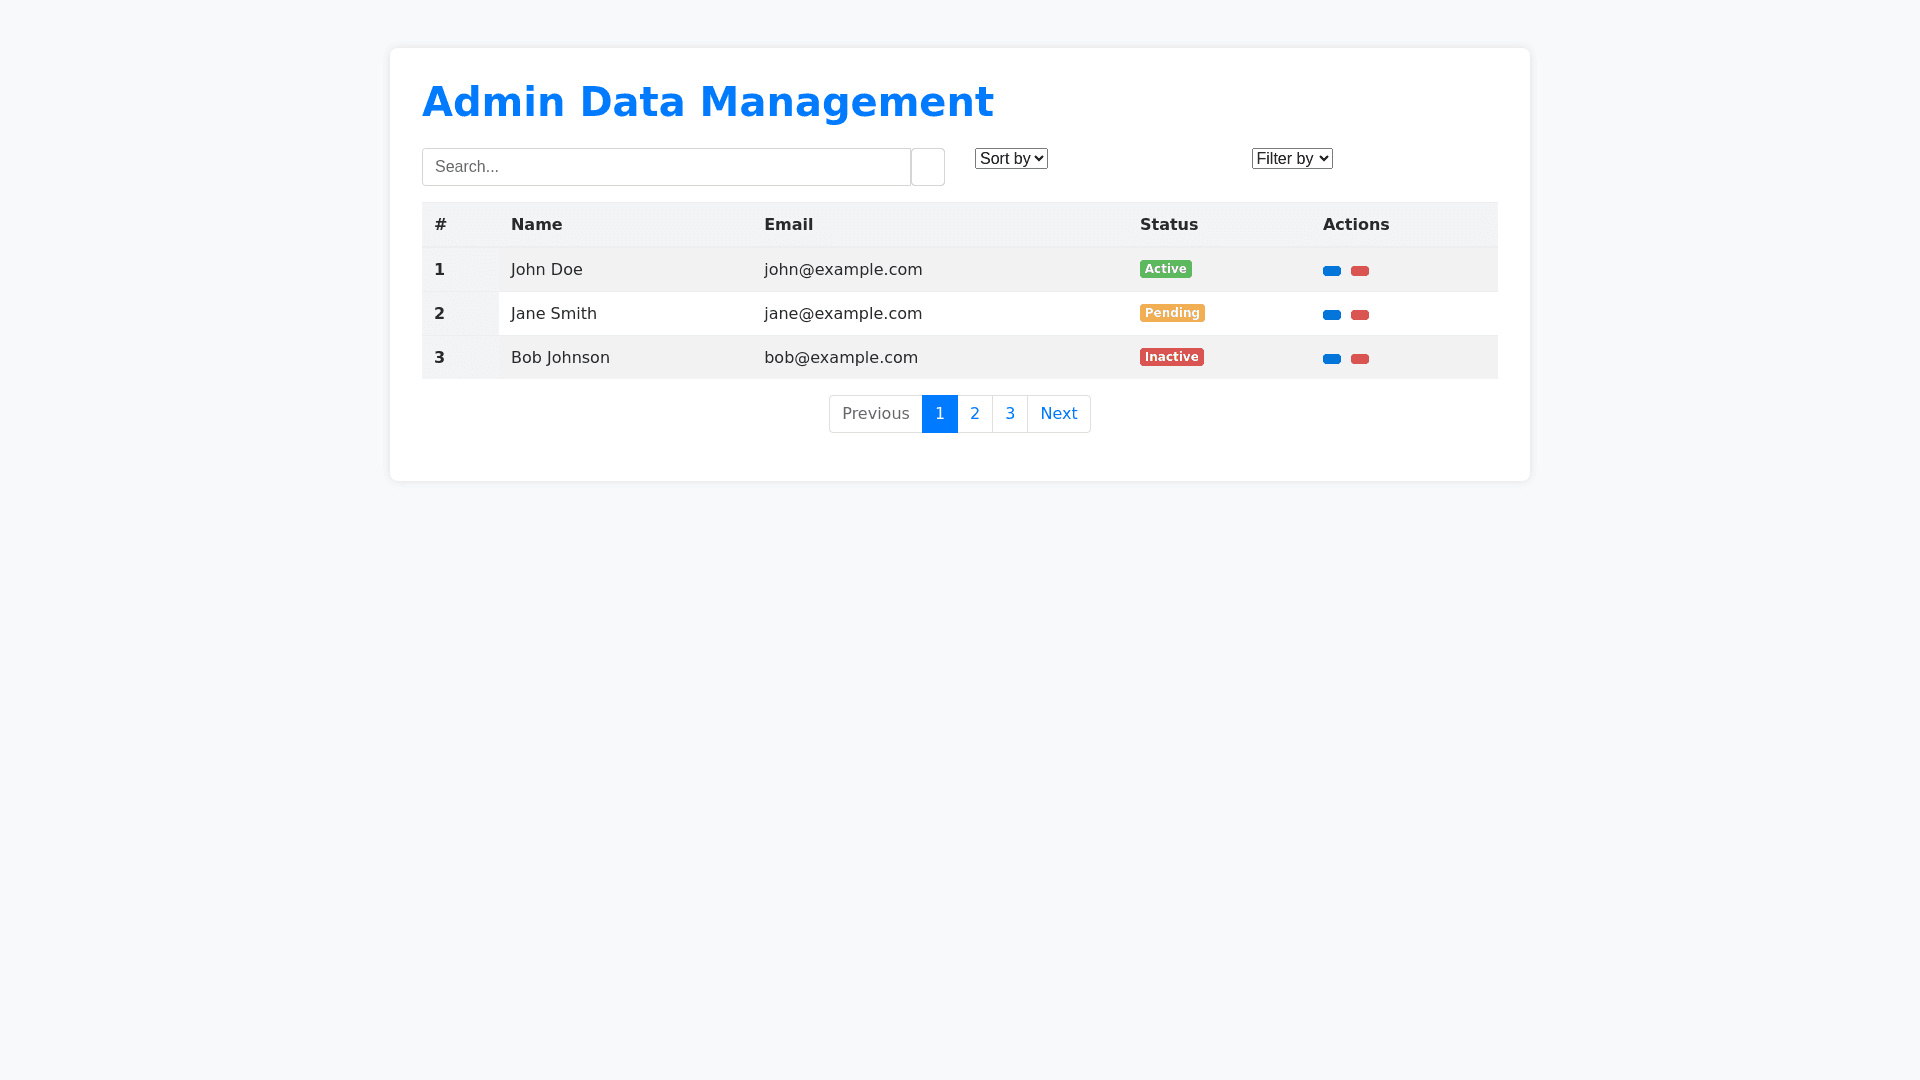The height and width of the screenshot is (1080, 1920).
Task: Go to pagination page 2
Action: 974,414
